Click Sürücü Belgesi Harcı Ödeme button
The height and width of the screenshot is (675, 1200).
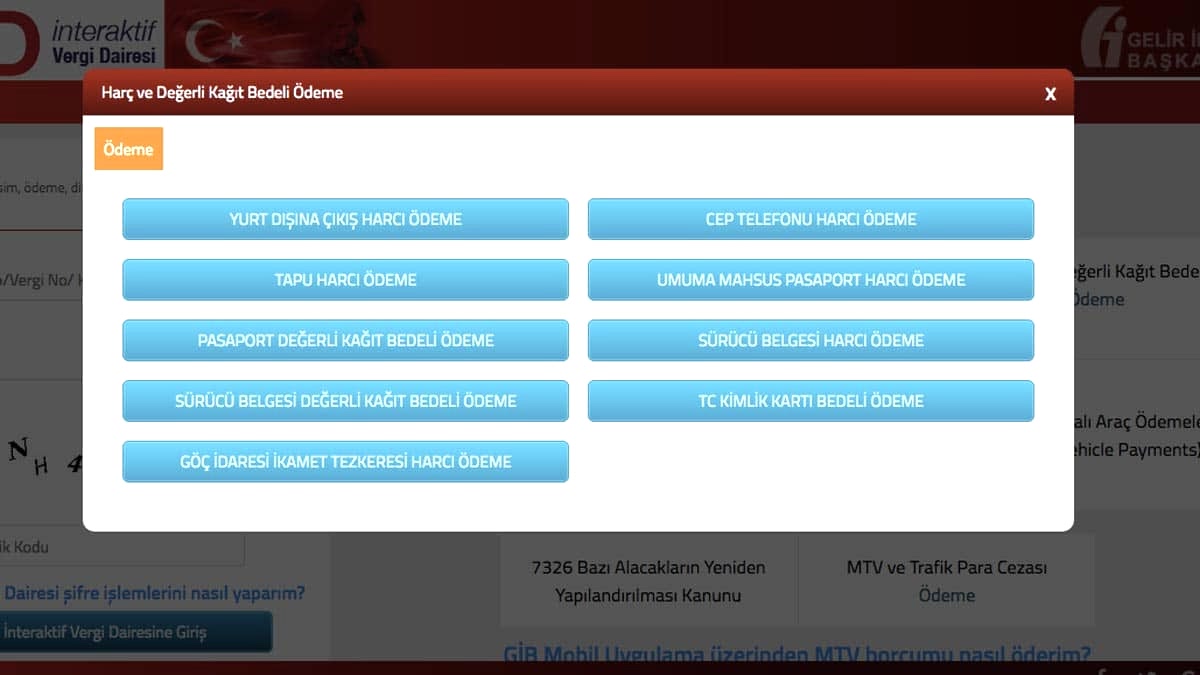point(810,340)
